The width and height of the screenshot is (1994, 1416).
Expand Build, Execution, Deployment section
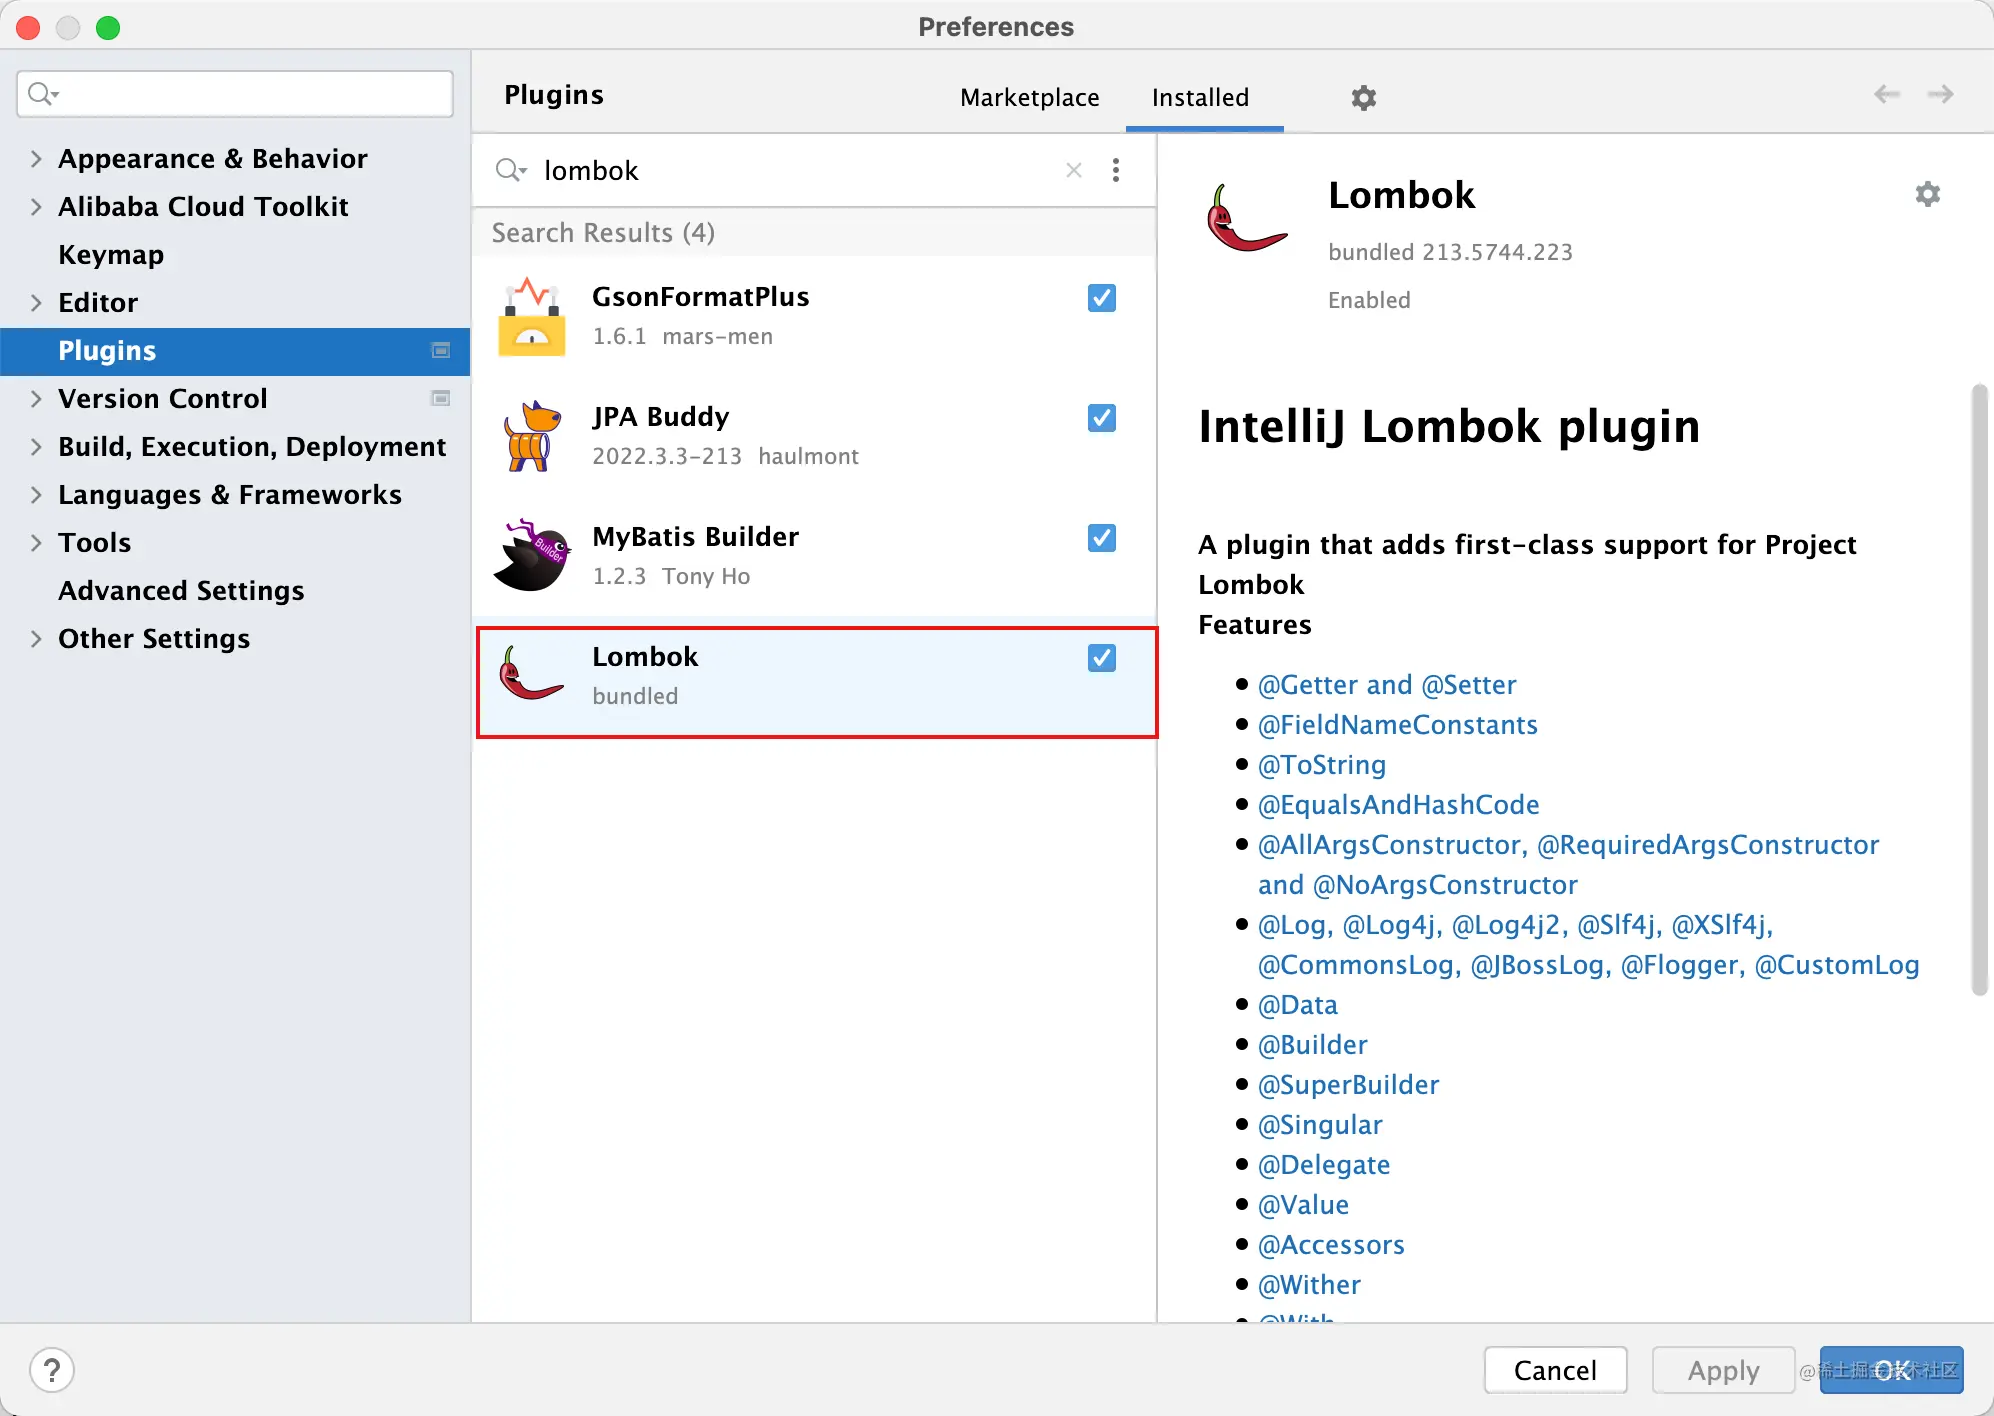[x=36, y=446]
